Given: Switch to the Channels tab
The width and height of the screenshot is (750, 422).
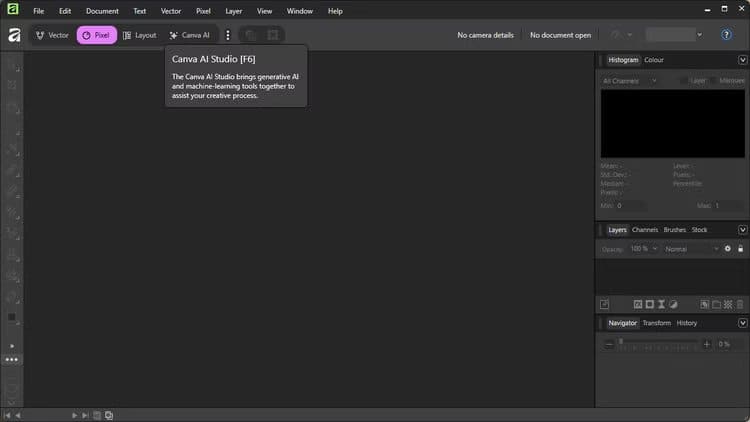Looking at the screenshot, I should 645,230.
